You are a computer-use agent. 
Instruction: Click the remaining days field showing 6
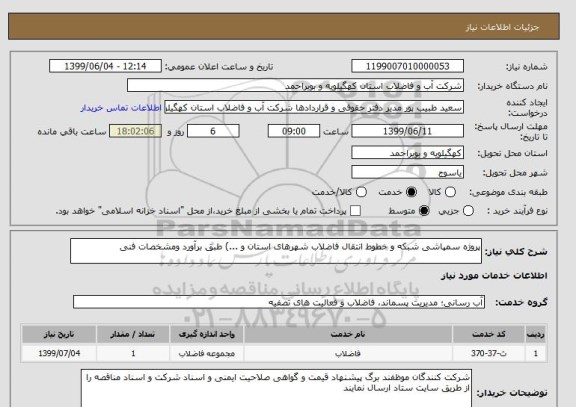pos(213,131)
